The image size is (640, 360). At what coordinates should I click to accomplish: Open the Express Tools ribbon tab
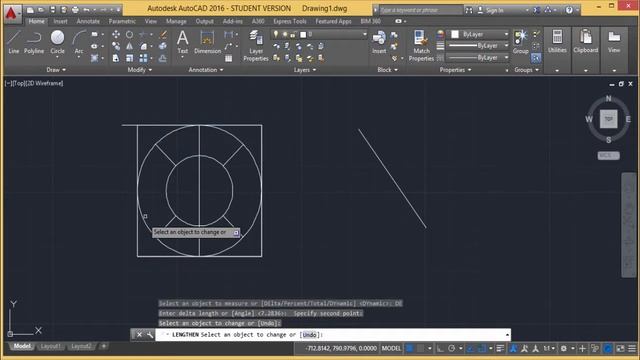290,21
